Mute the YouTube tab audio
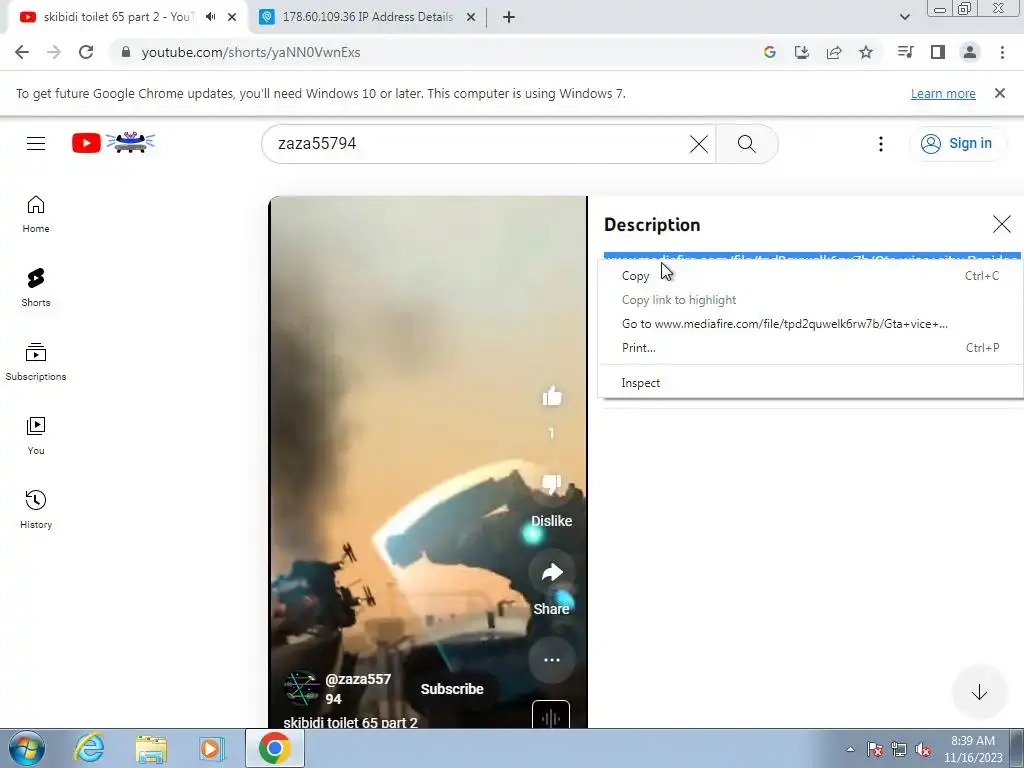Viewport: 1024px width, 768px height. click(x=210, y=17)
